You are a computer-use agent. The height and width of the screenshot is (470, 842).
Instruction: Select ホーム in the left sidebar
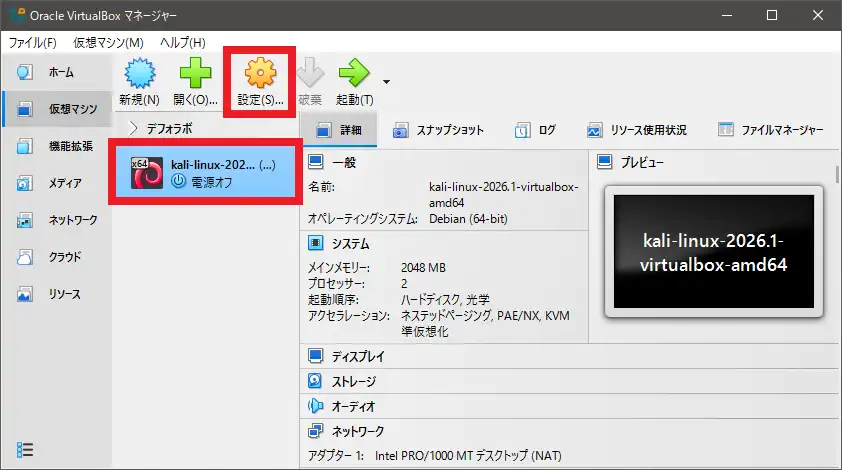(x=57, y=72)
